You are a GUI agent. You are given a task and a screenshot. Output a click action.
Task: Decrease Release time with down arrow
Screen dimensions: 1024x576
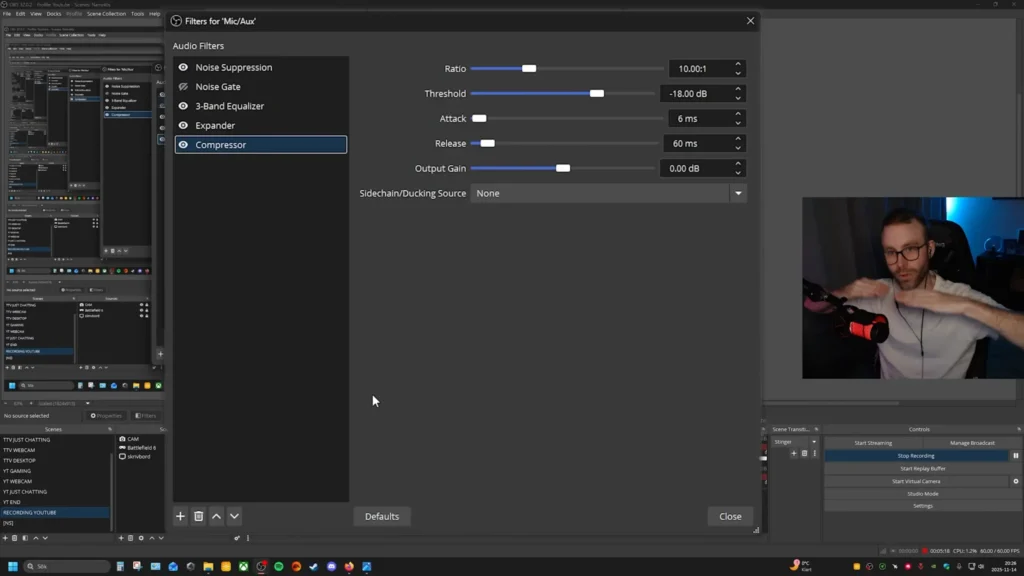(738, 148)
